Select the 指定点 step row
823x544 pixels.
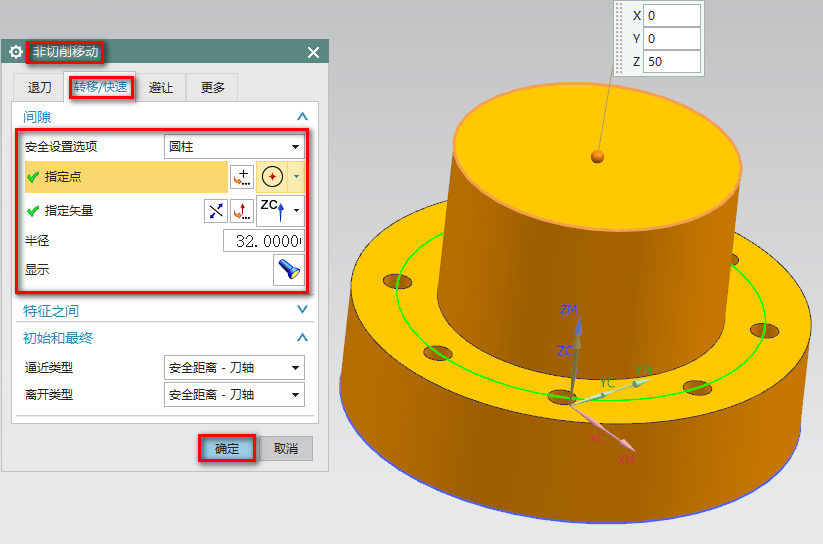tap(125, 177)
